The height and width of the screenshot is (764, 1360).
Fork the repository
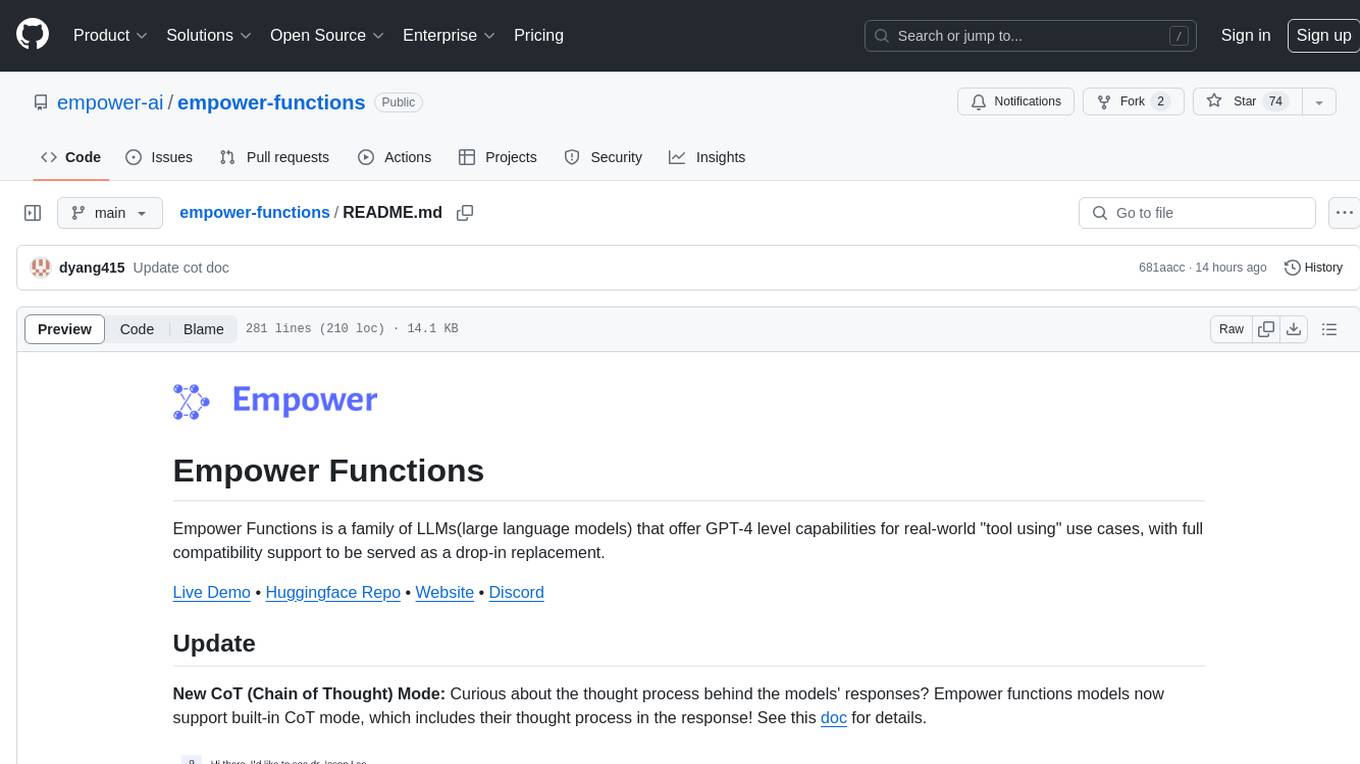(x=1133, y=102)
